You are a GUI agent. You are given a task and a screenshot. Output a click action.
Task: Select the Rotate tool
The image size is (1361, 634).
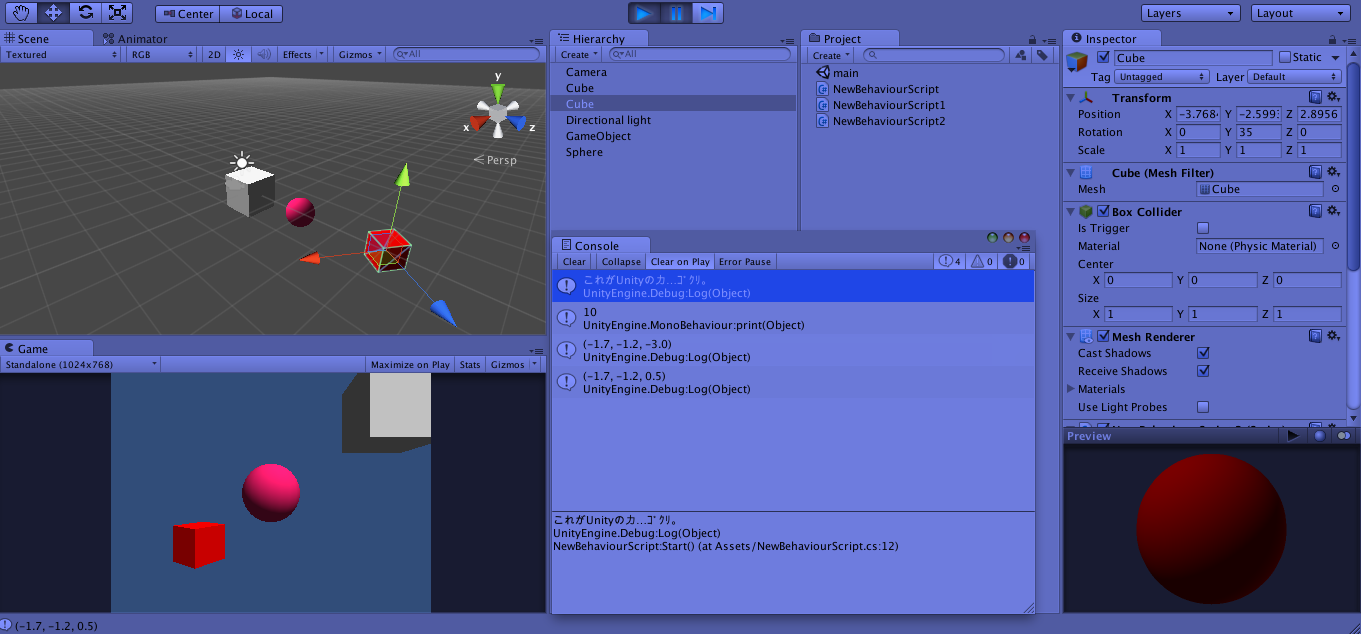[86, 13]
